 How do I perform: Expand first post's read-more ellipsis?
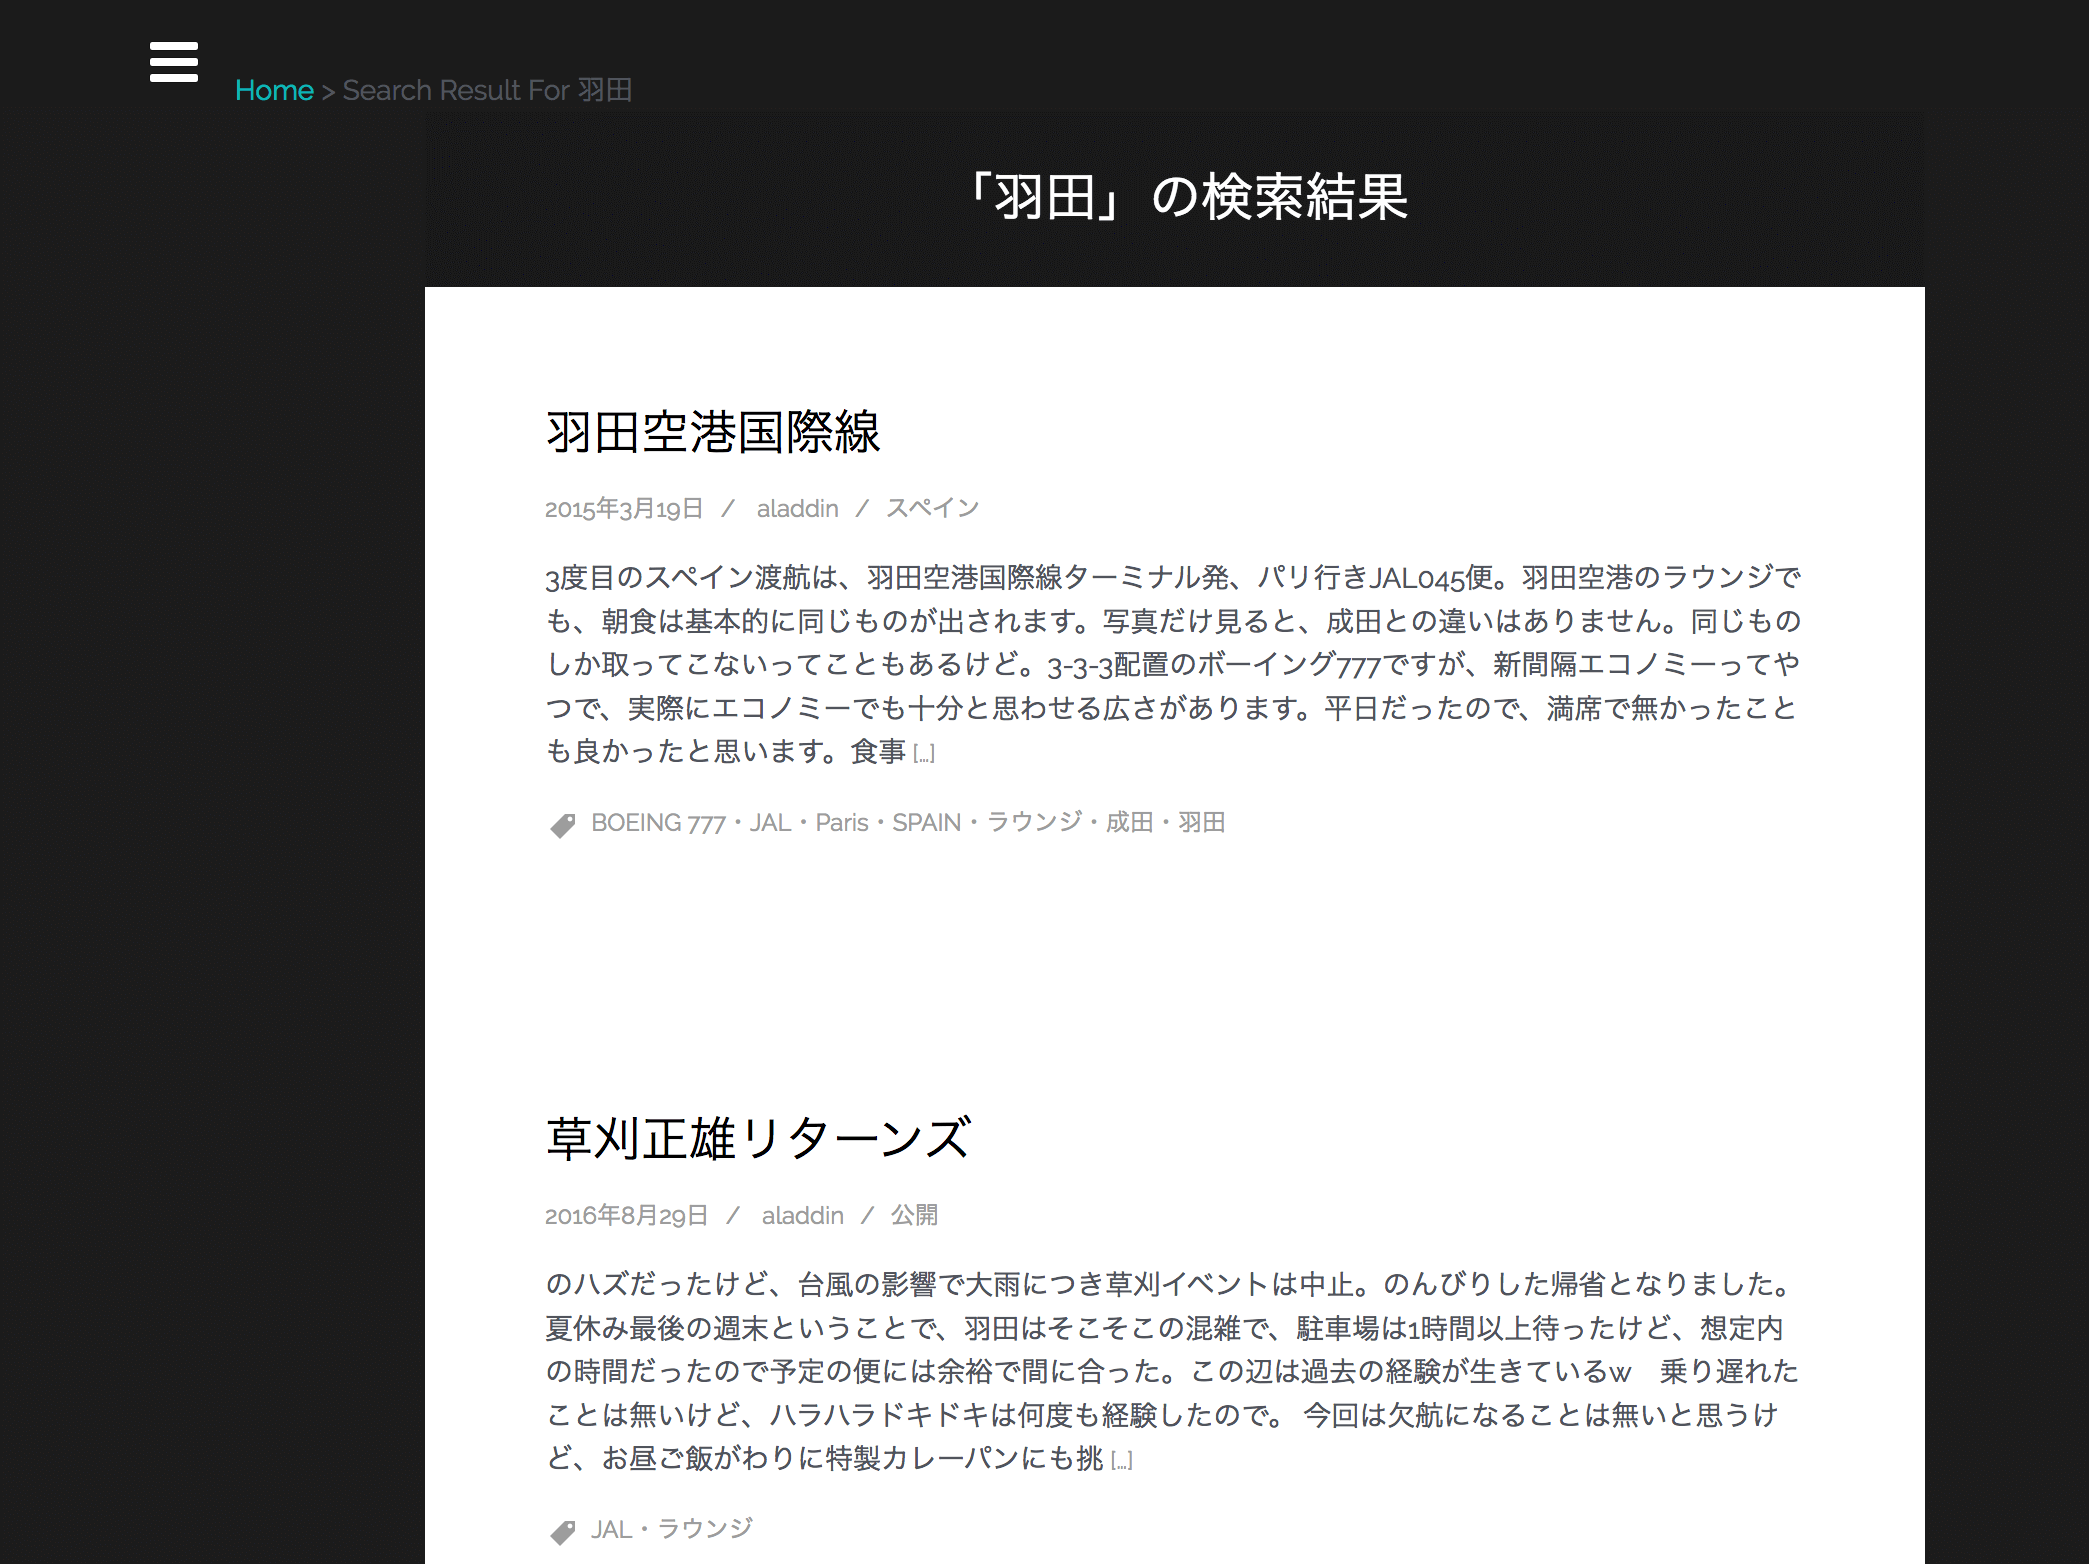click(924, 754)
